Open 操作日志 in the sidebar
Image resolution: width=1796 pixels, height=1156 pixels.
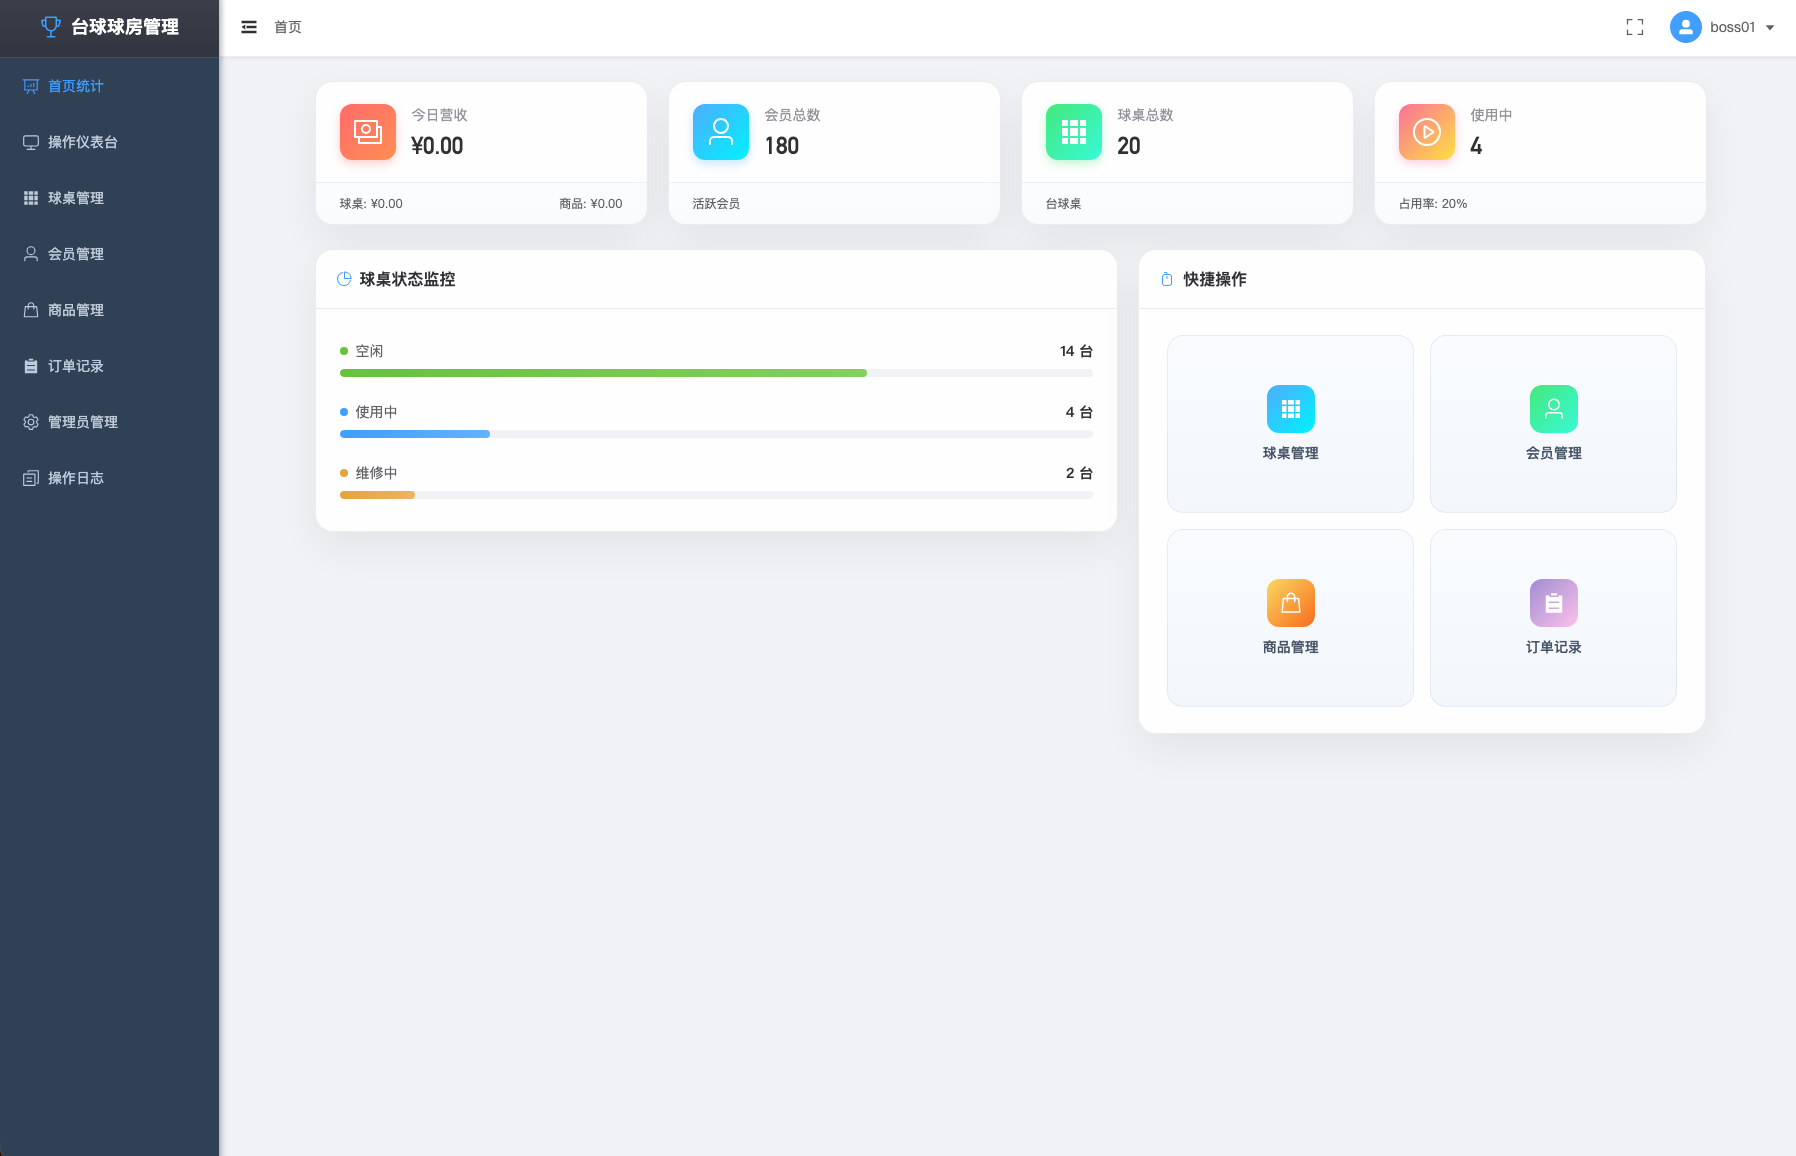(109, 478)
